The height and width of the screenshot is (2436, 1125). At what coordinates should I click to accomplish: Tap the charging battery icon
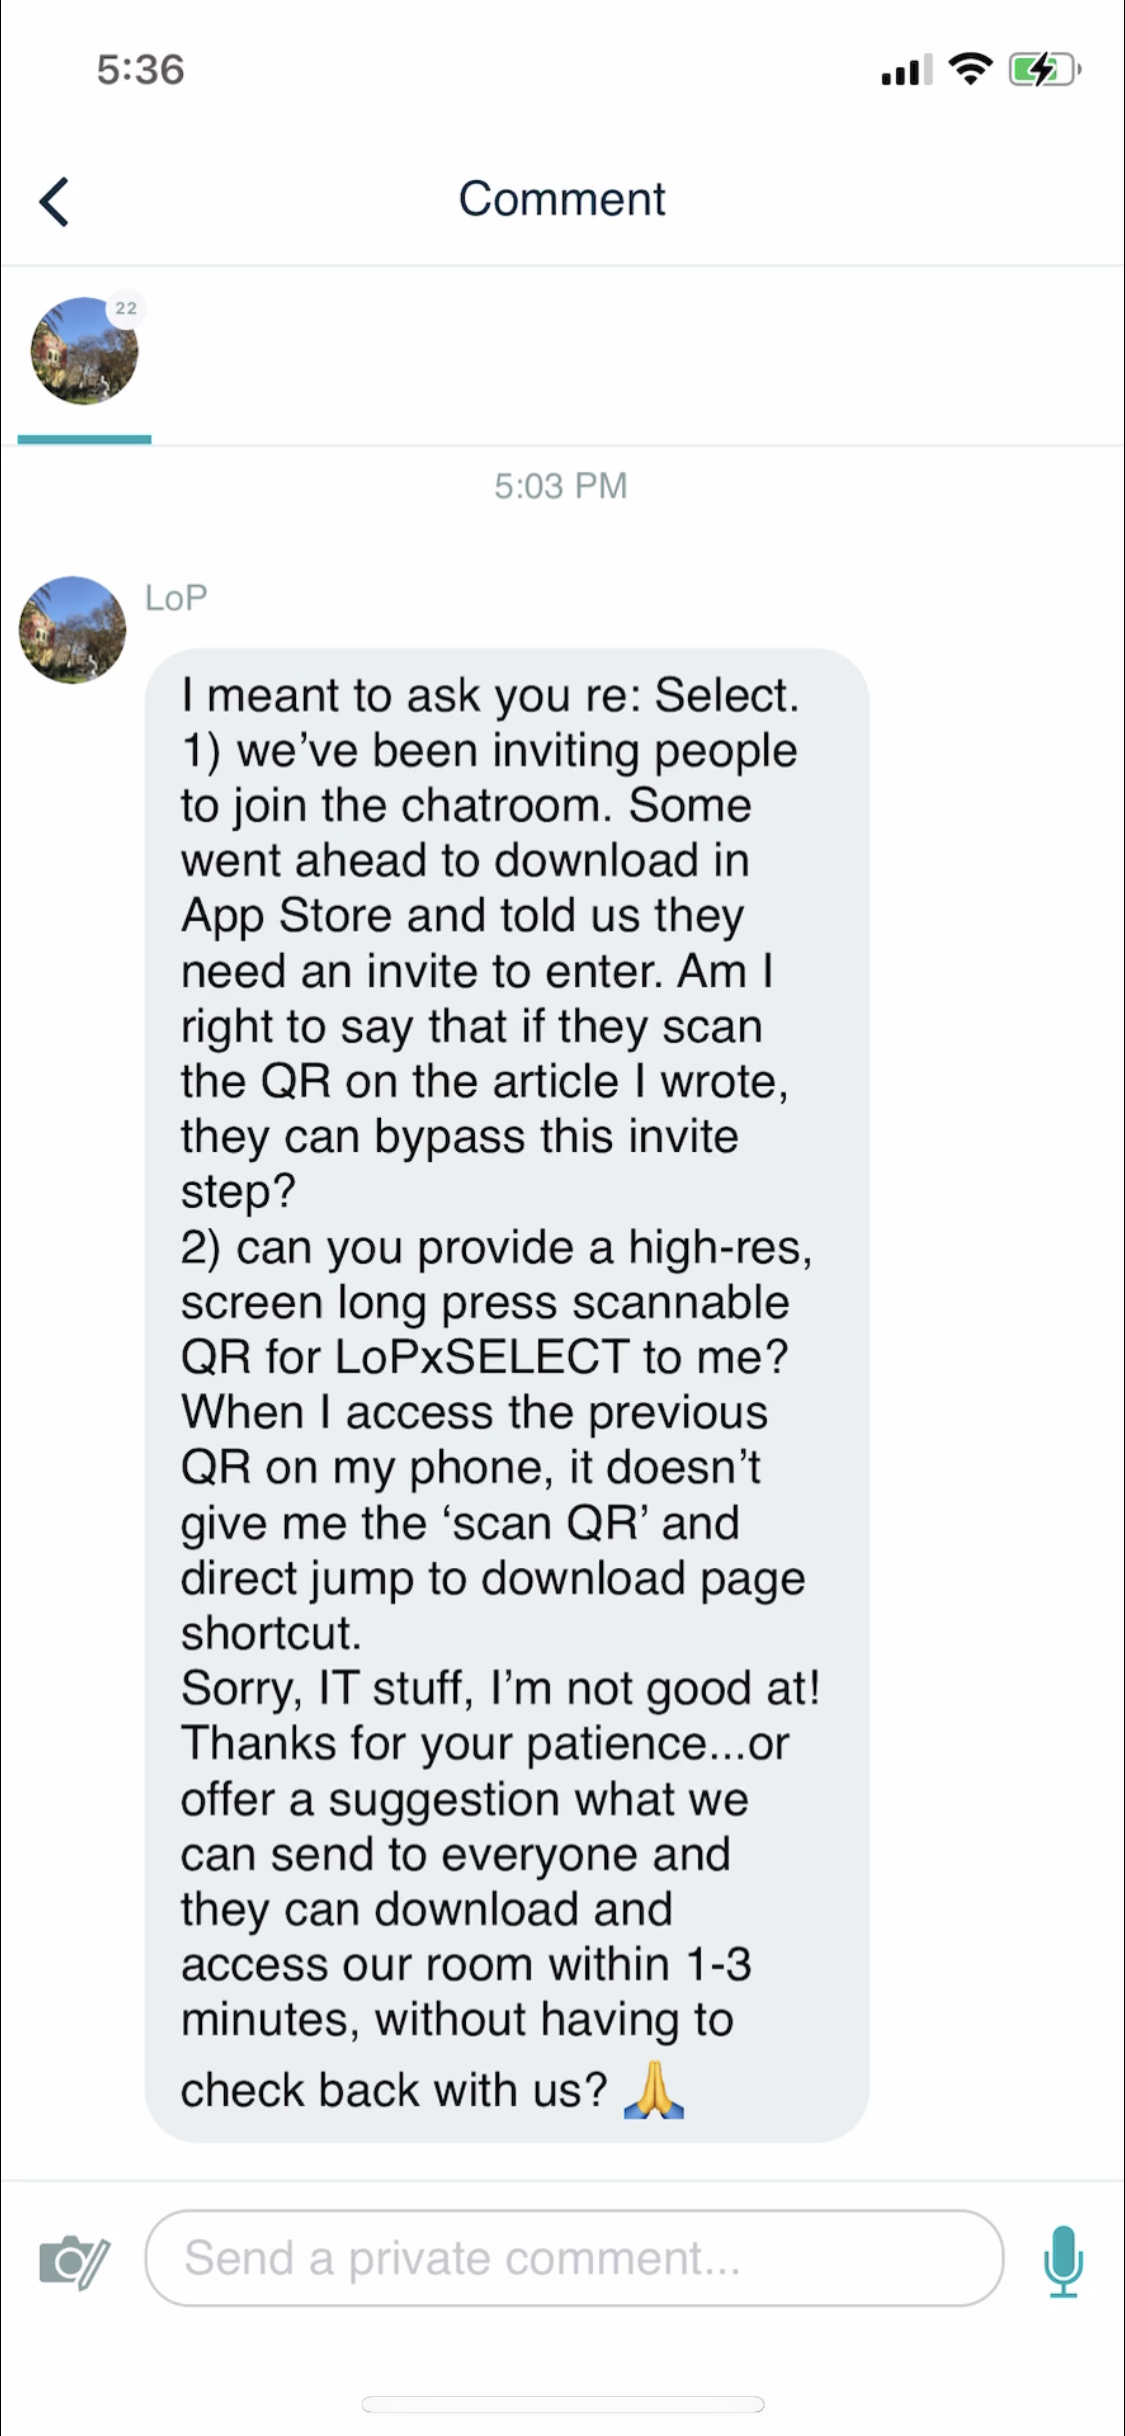click(1043, 70)
